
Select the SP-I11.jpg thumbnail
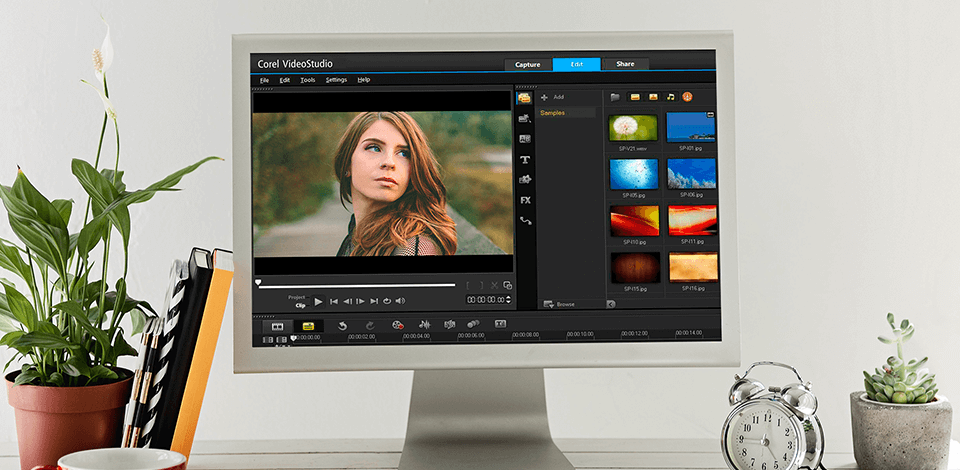pos(692,220)
